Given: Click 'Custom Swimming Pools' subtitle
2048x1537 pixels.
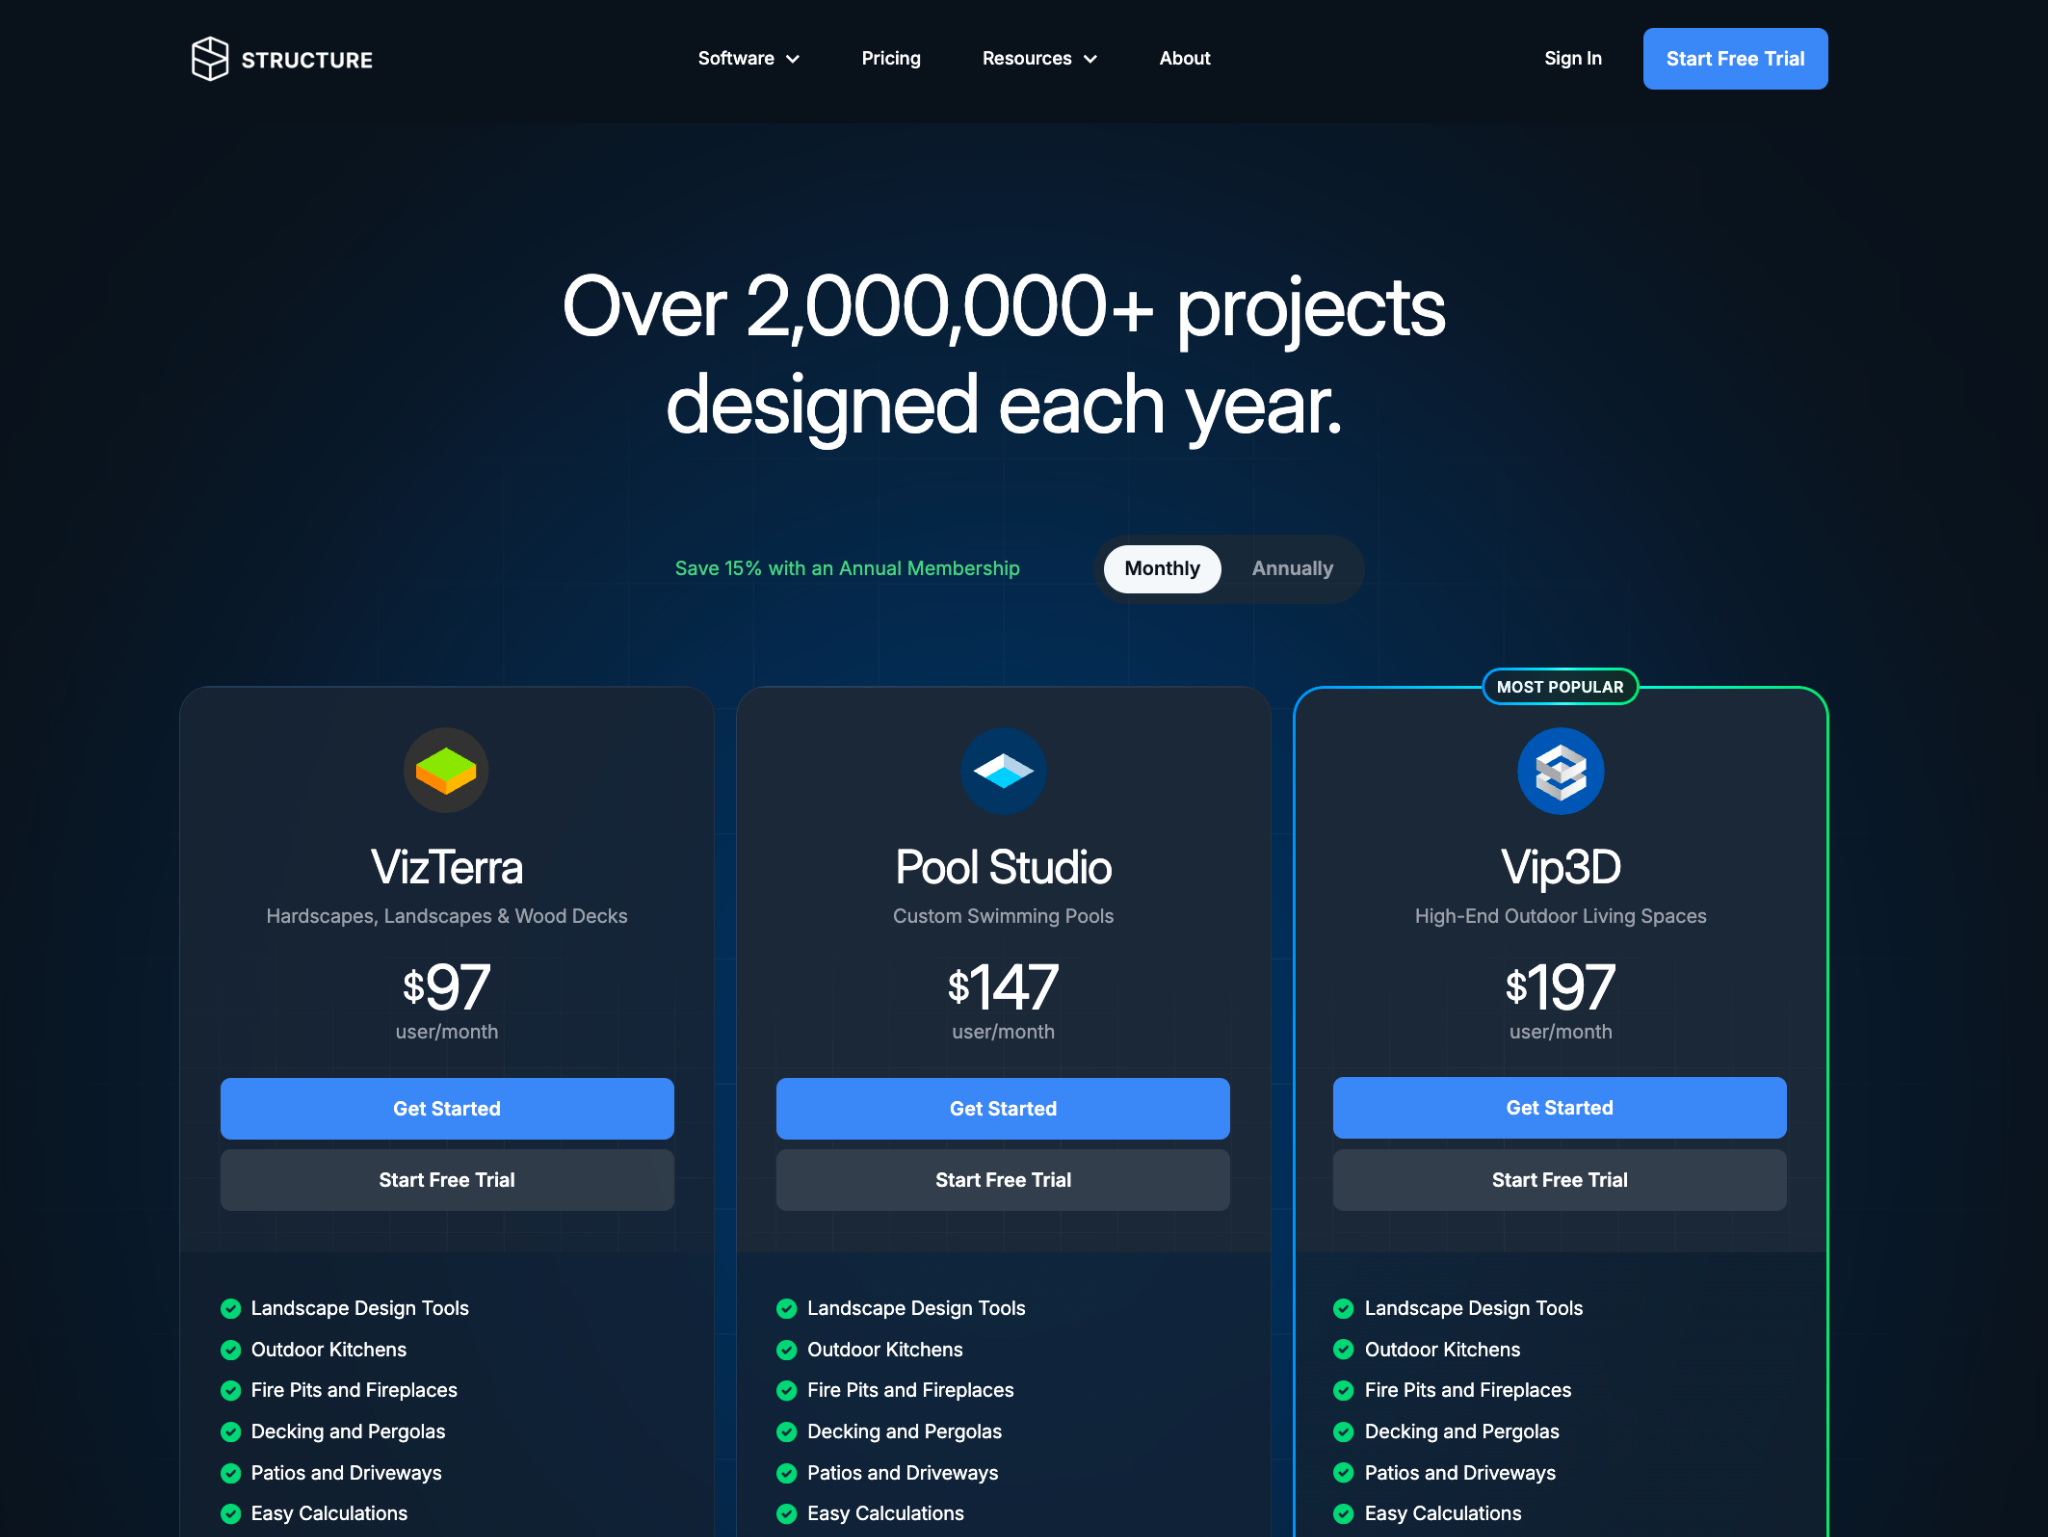Looking at the screenshot, I should [1003, 916].
